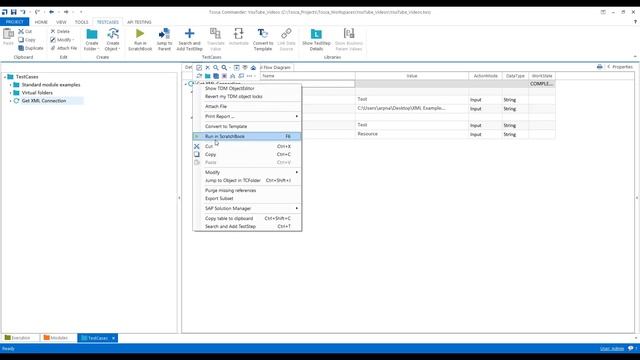
Task: Select Run in ScratchBook from context menu
Action: [x=247, y=136]
